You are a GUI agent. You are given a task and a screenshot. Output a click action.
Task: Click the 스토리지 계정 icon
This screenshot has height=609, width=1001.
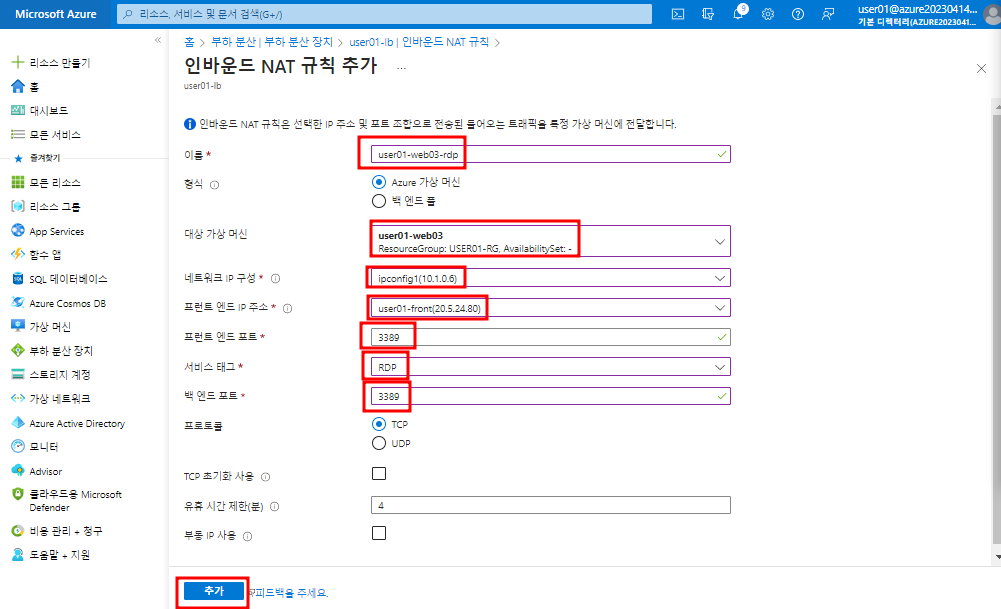(18, 374)
